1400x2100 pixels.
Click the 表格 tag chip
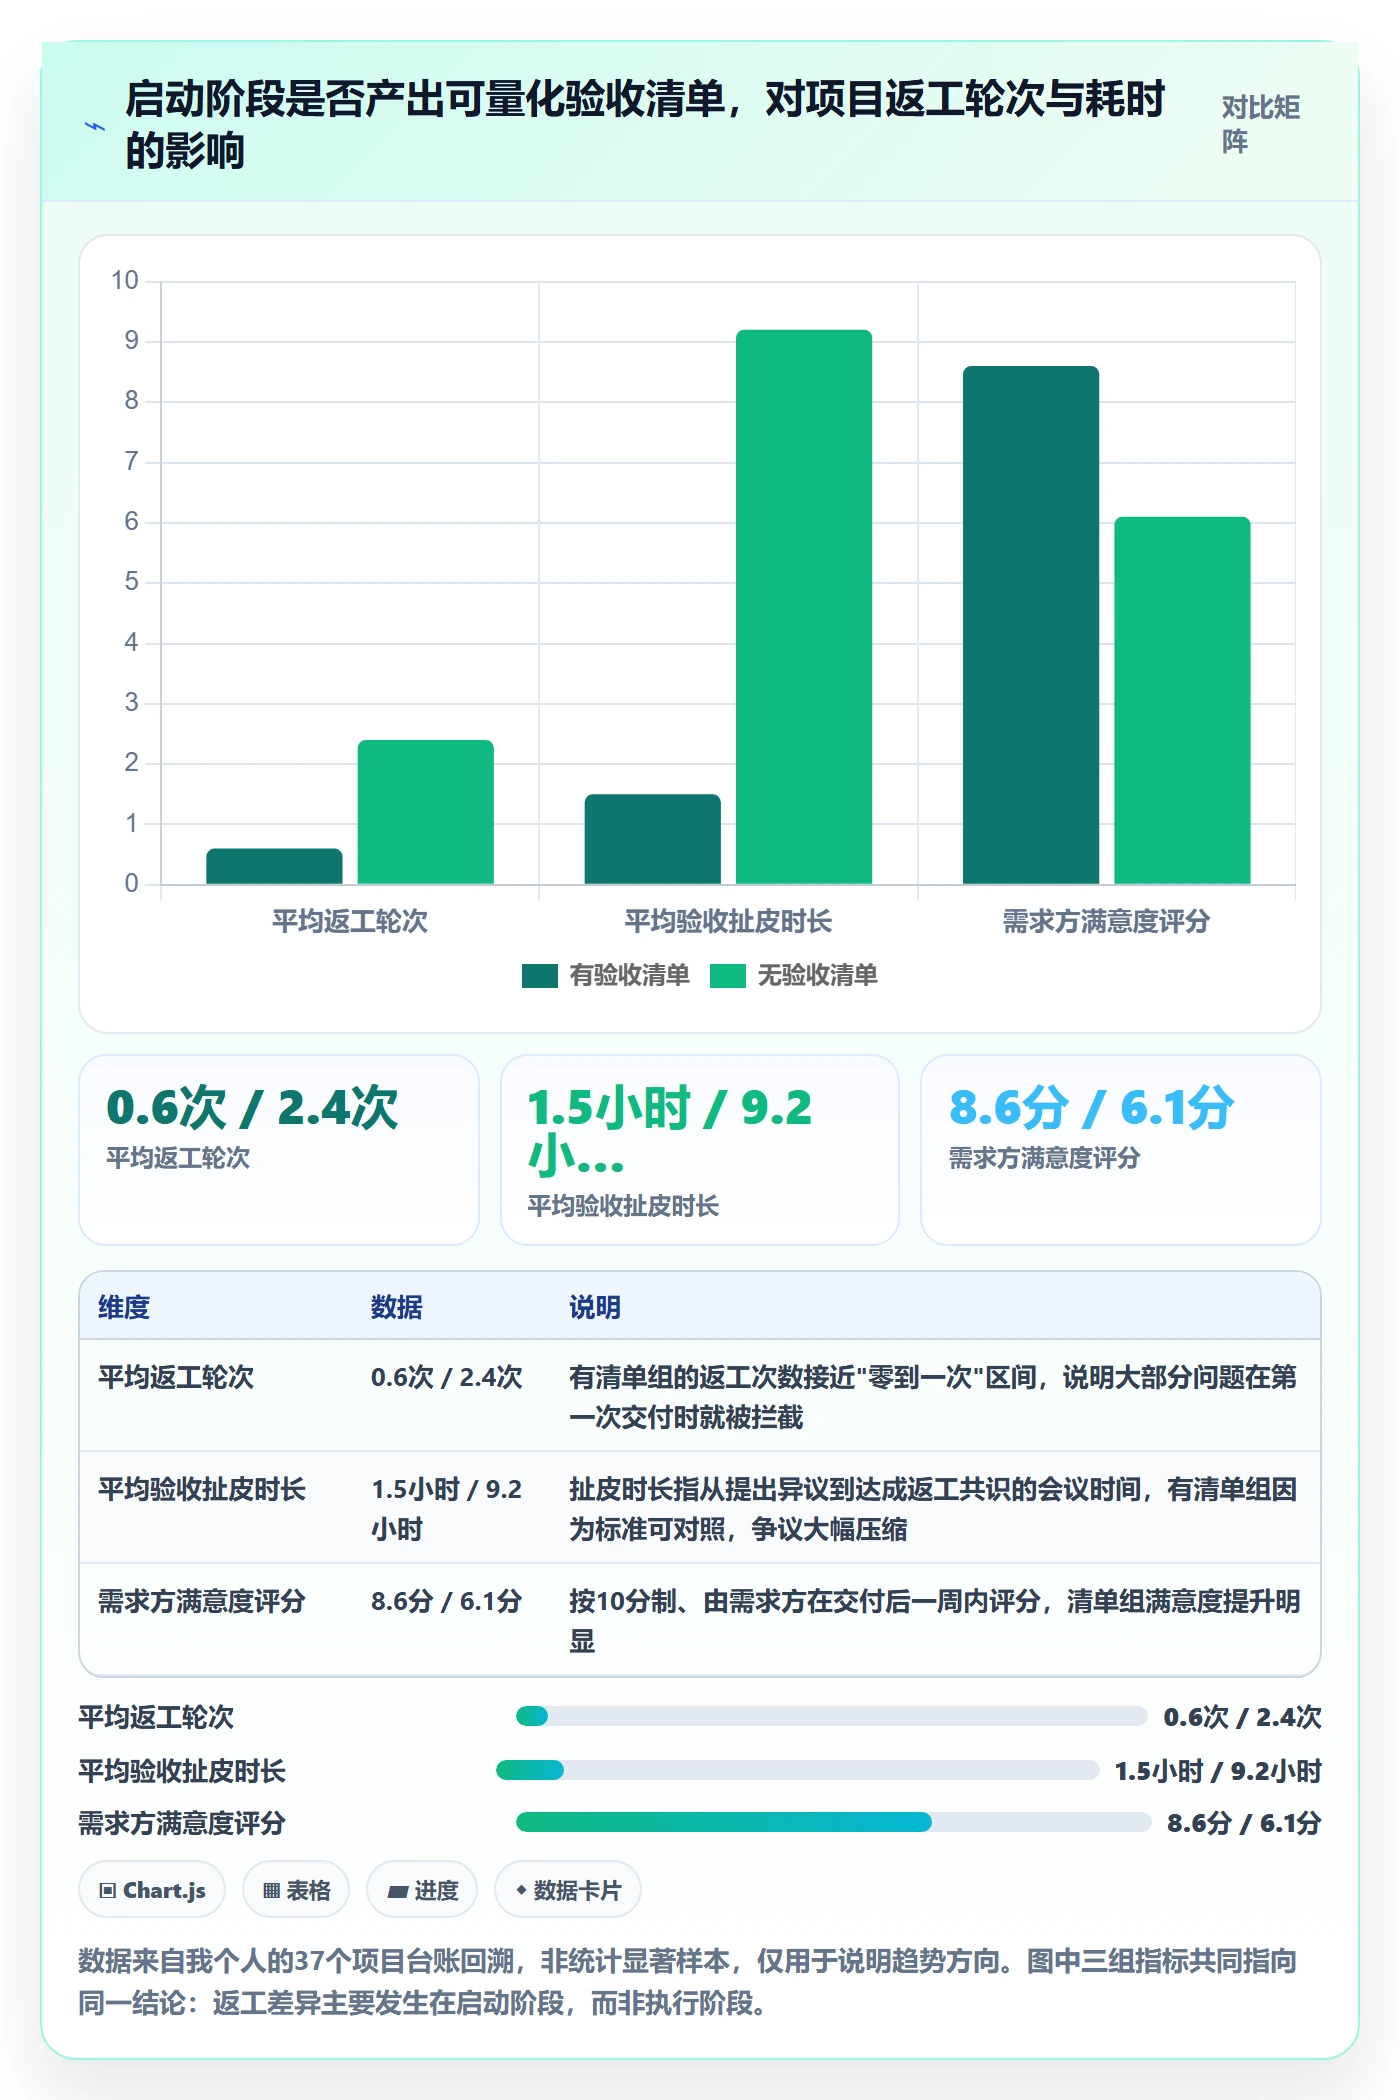point(296,1890)
